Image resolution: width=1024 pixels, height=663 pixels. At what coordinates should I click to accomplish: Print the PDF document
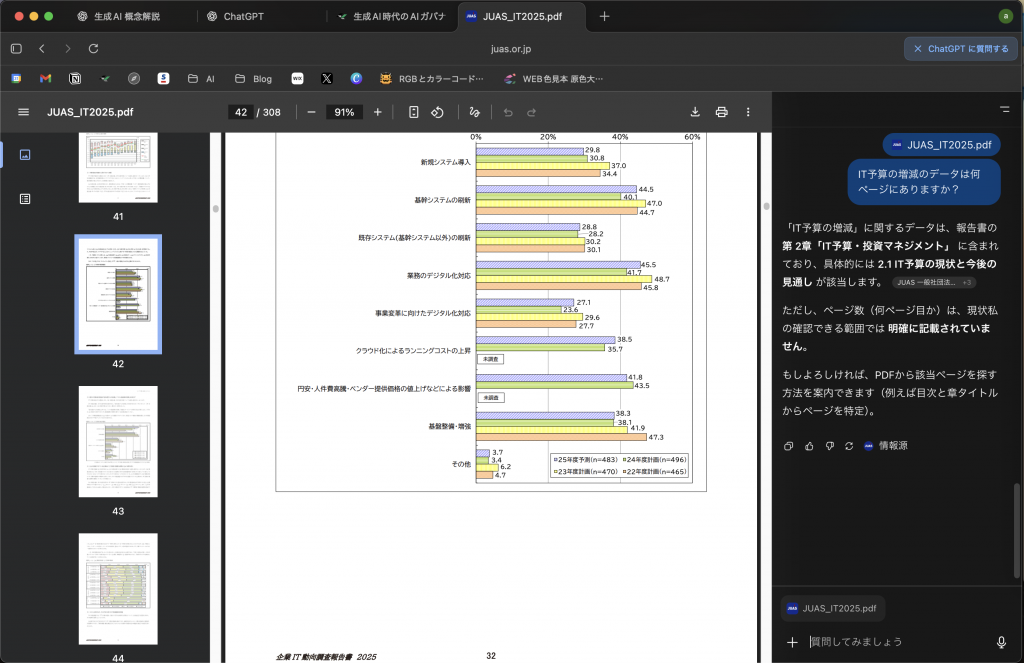pos(721,112)
